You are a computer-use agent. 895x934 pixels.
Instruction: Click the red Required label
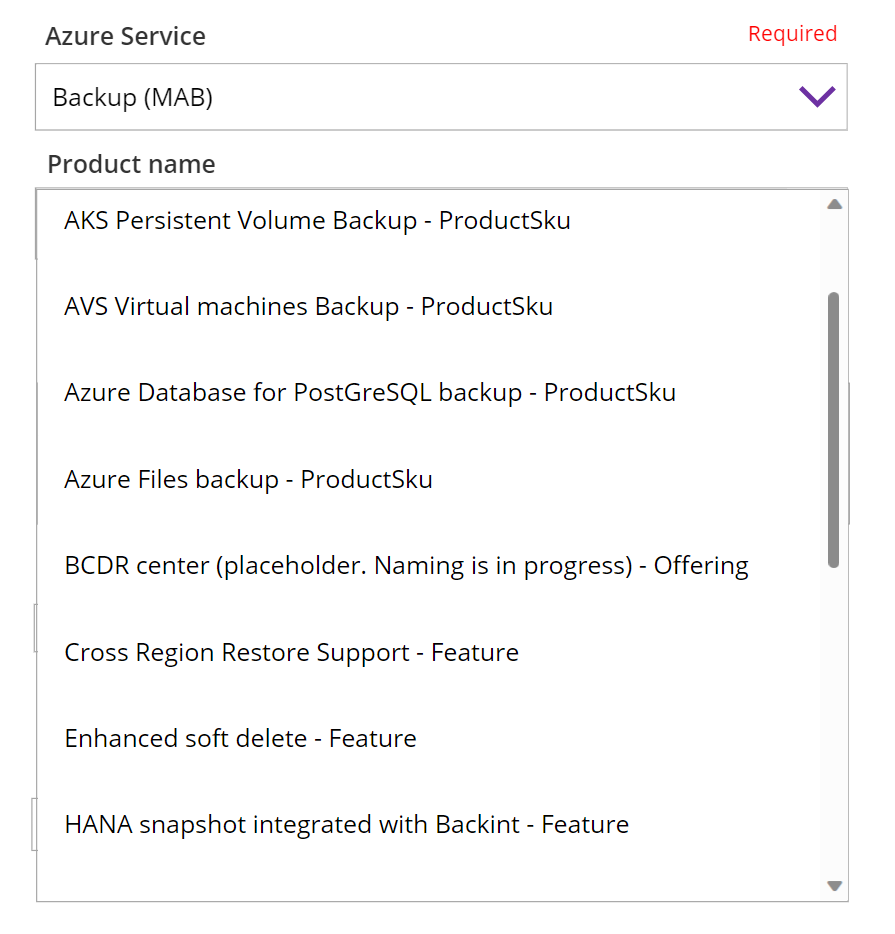tap(792, 33)
